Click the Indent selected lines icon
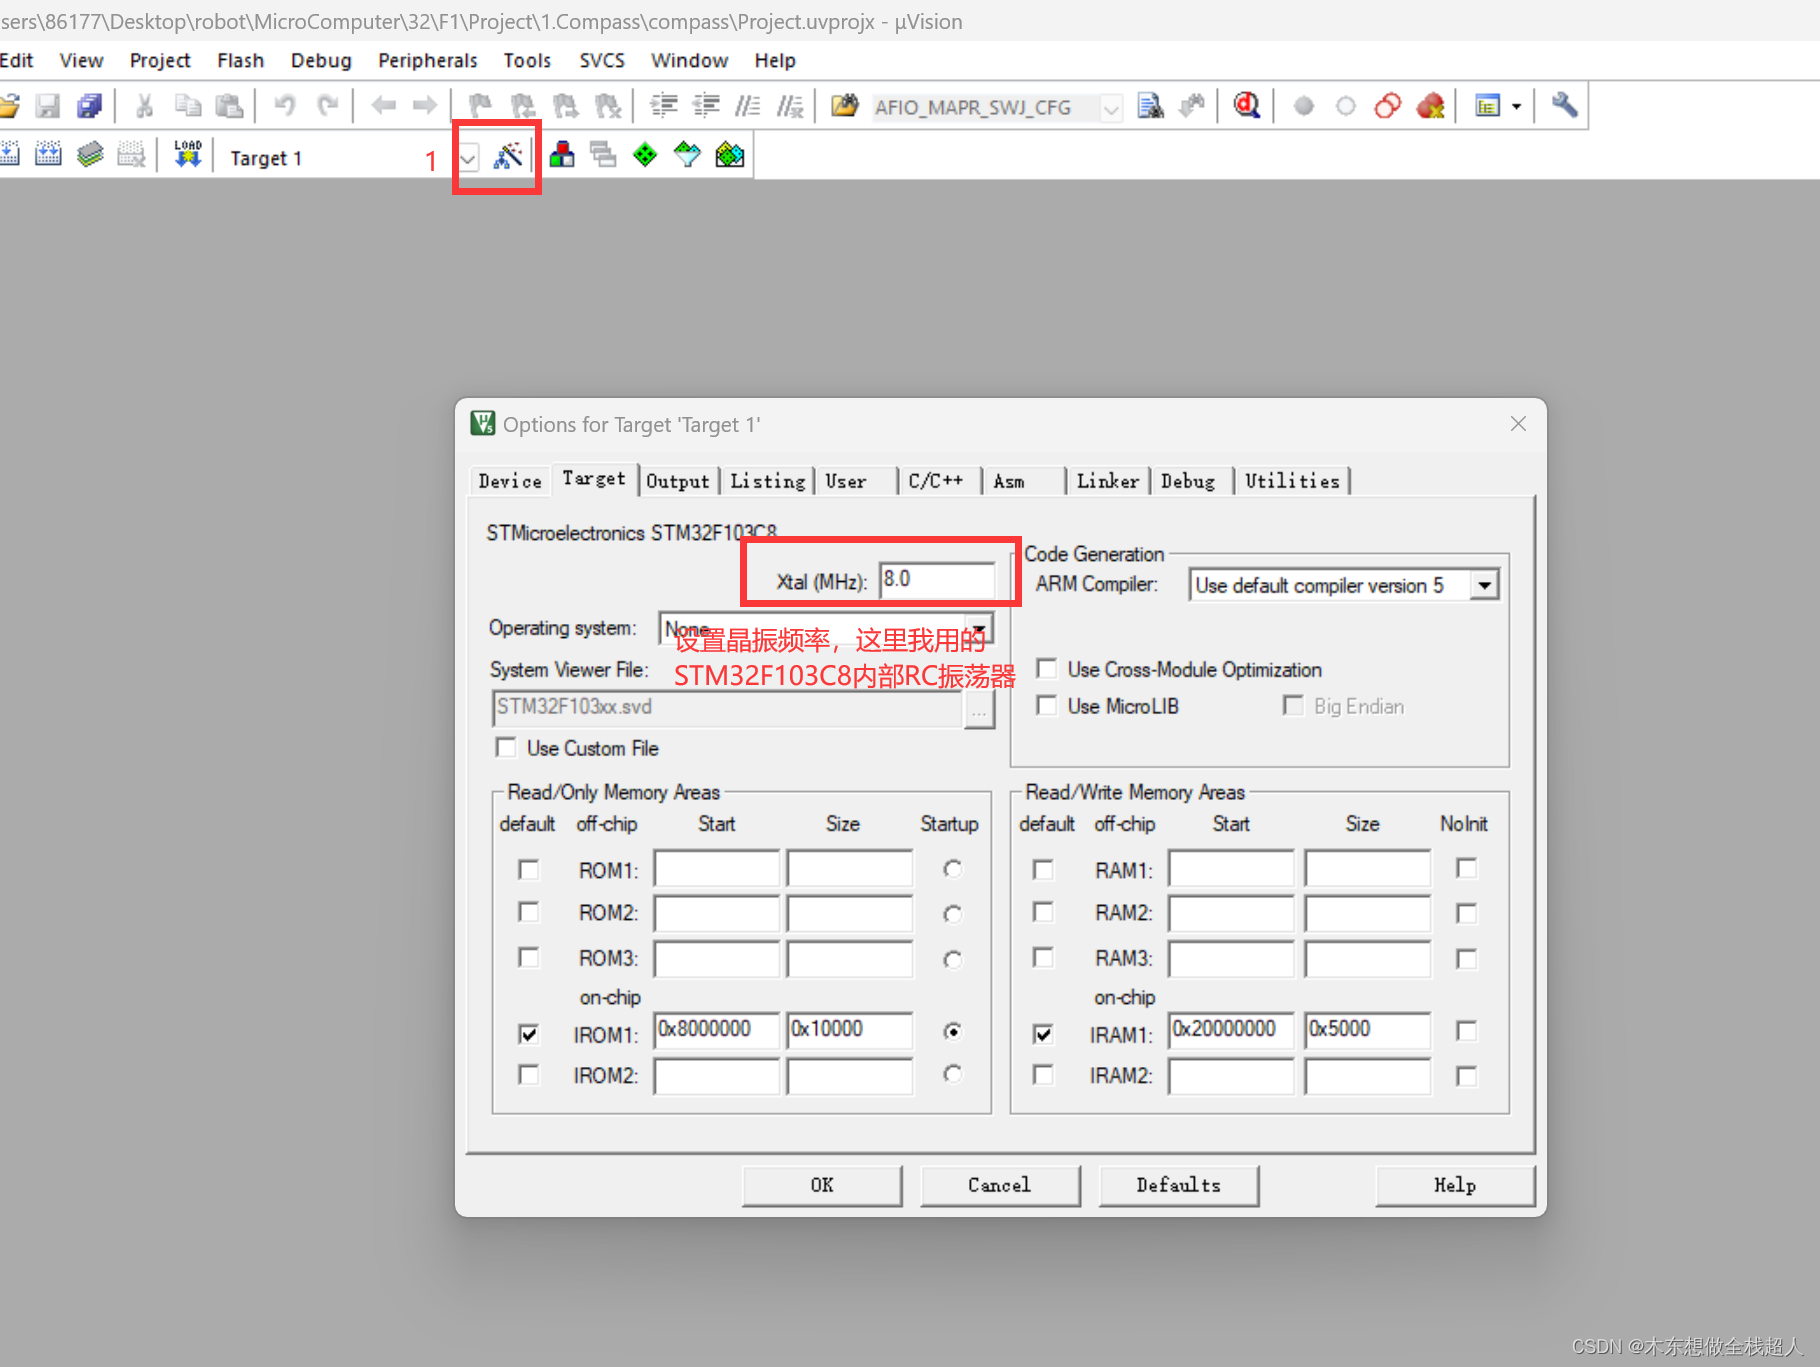 click(664, 106)
